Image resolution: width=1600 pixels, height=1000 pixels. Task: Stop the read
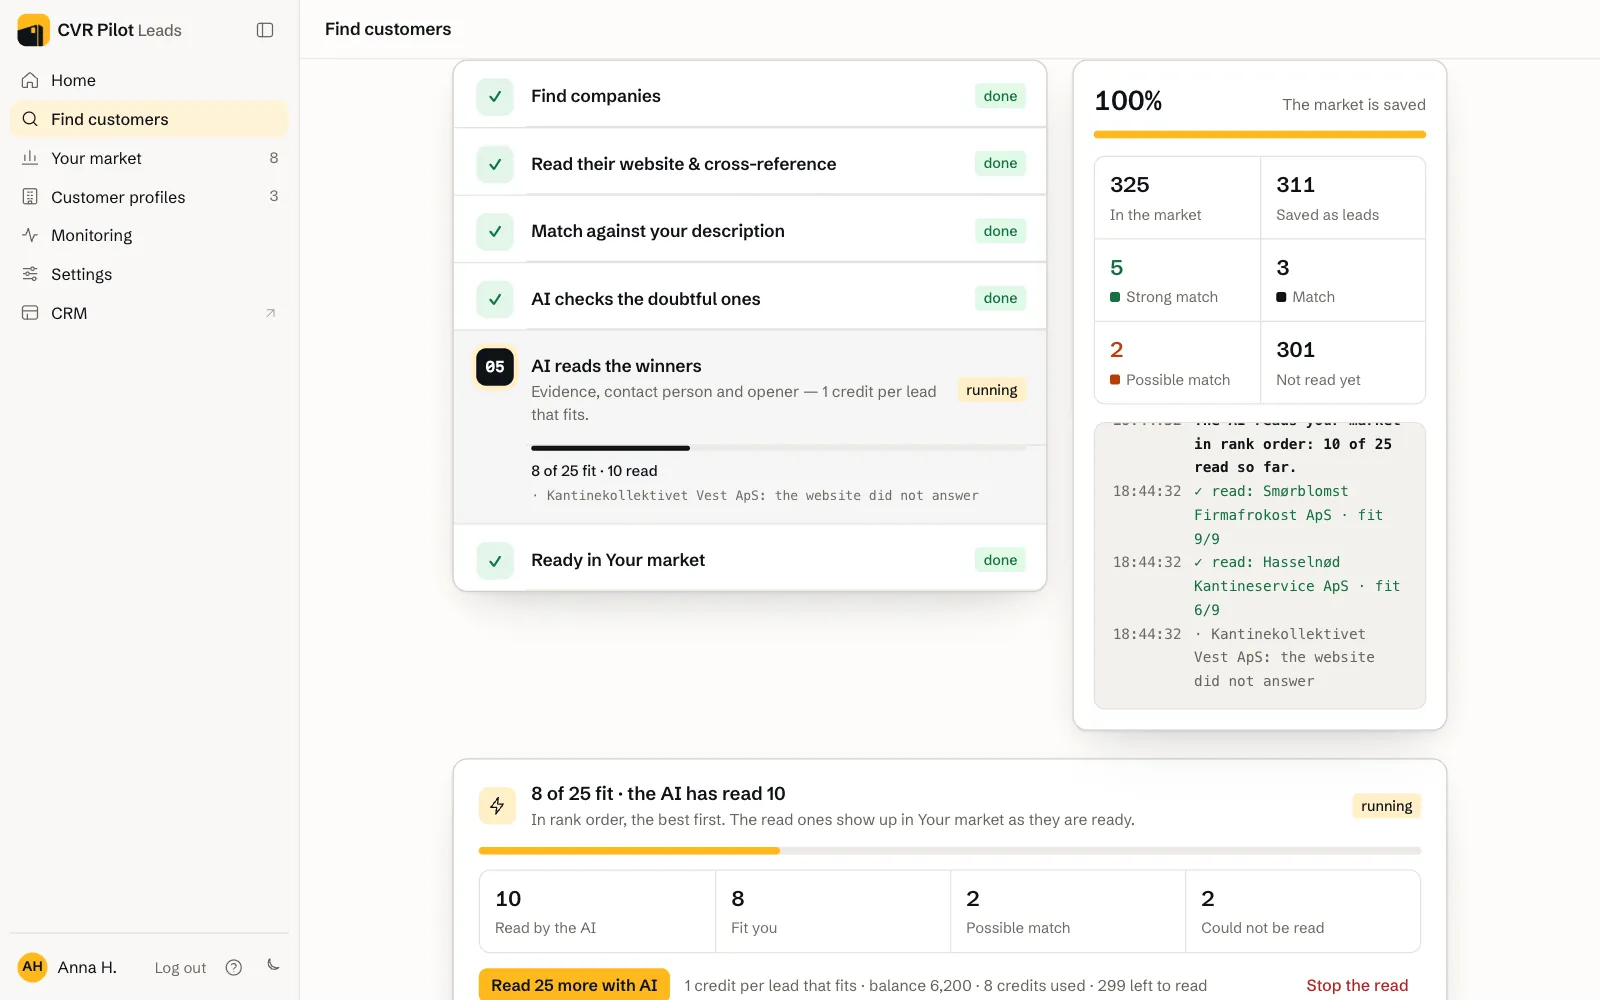[x=1357, y=985]
